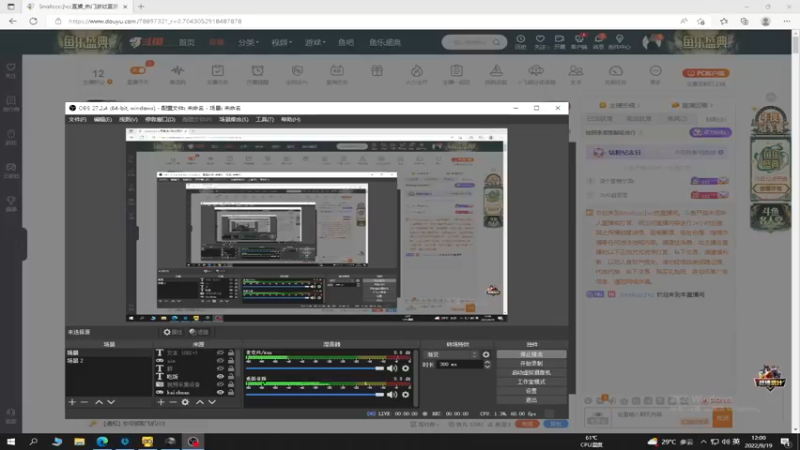
Task: Open the OBS 场景集合(S) menu
Action: coord(234,119)
